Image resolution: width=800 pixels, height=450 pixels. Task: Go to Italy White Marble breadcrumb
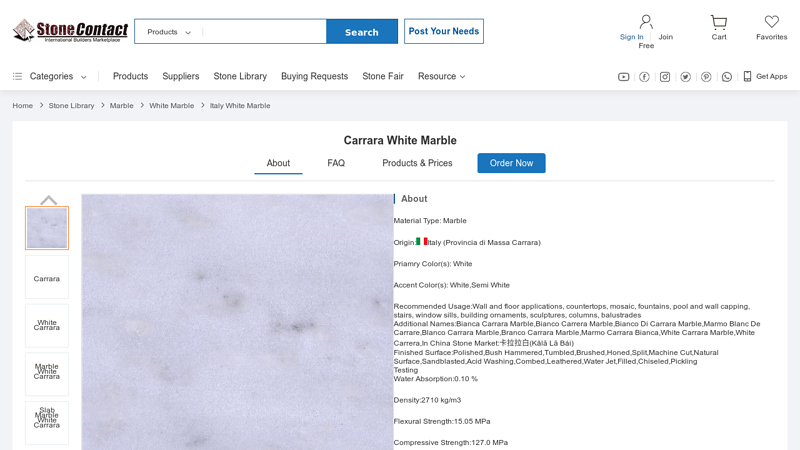[x=240, y=106]
